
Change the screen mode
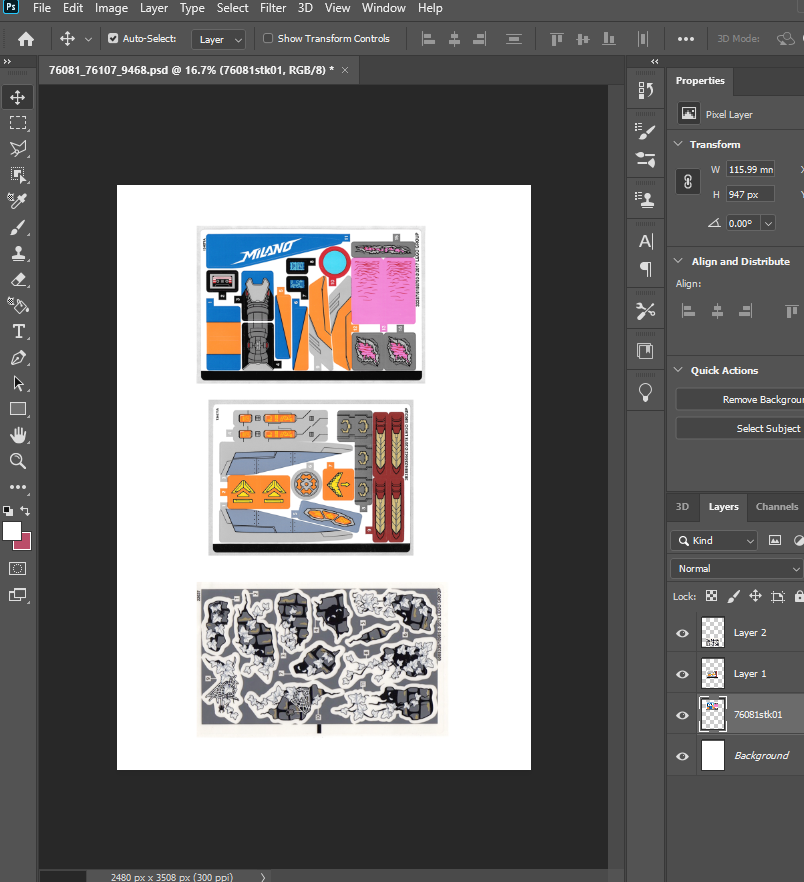click(17, 595)
